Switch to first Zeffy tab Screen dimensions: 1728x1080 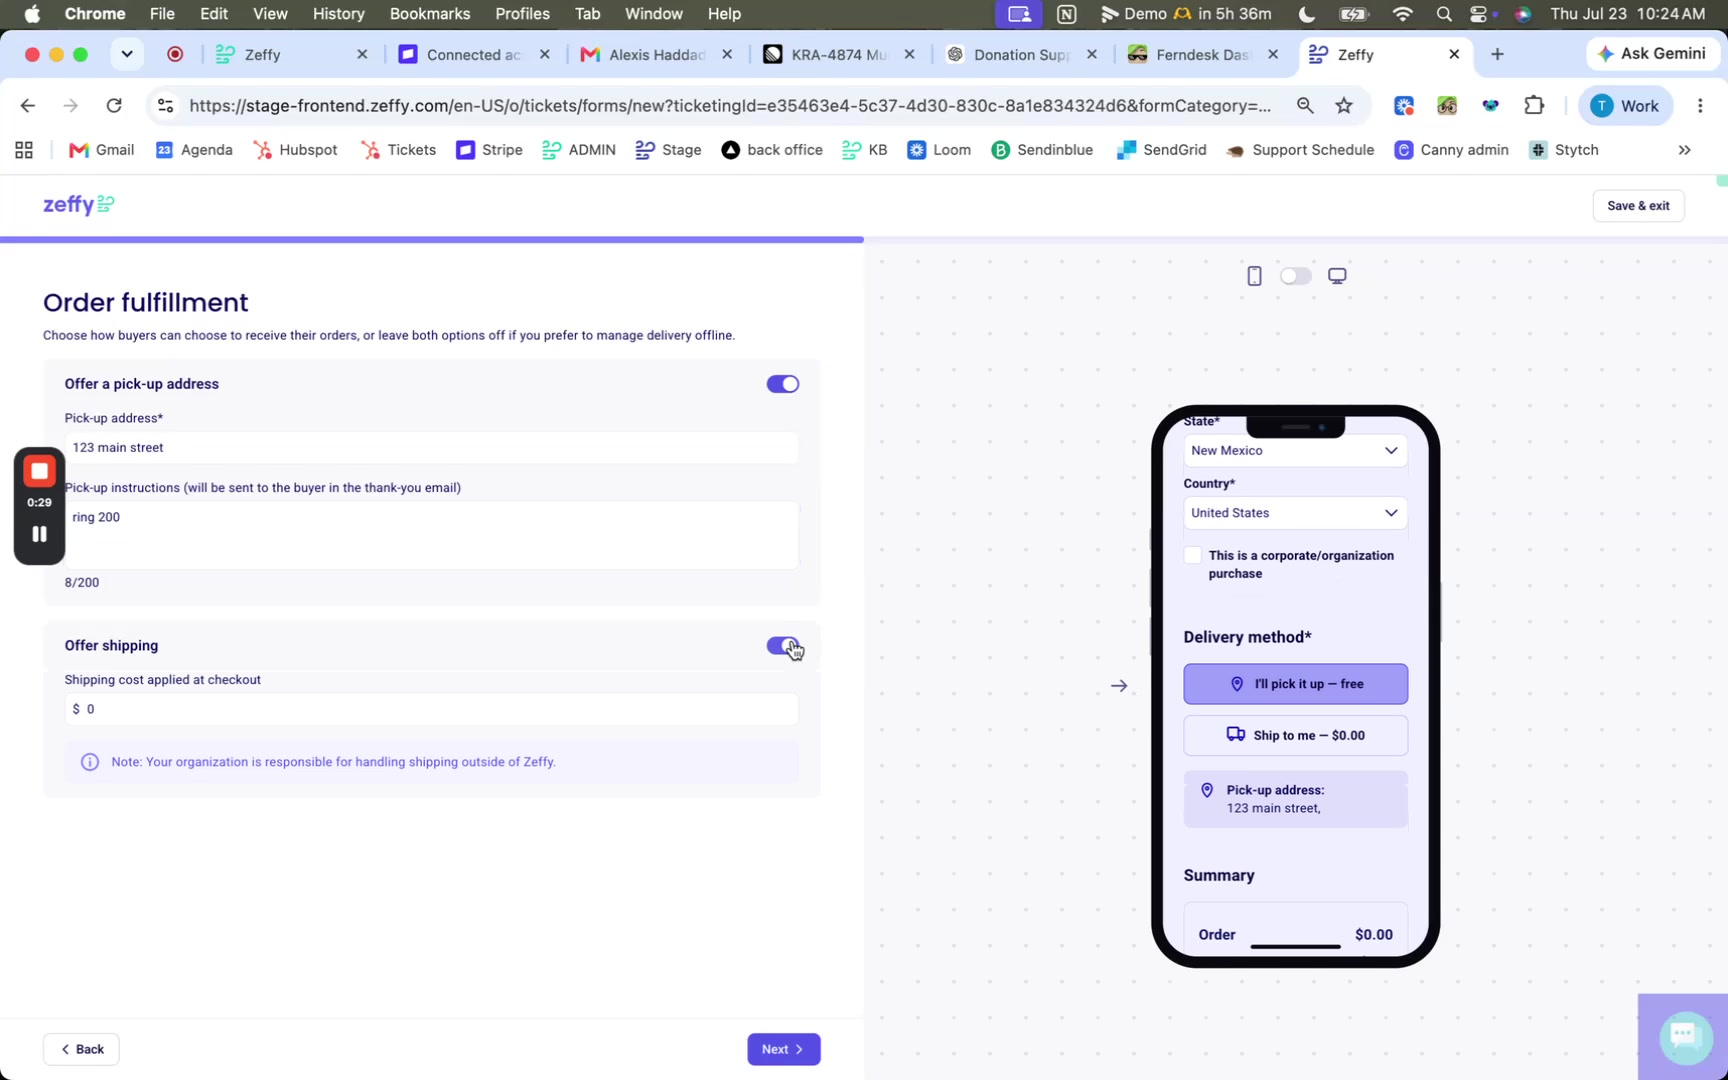click(x=290, y=55)
